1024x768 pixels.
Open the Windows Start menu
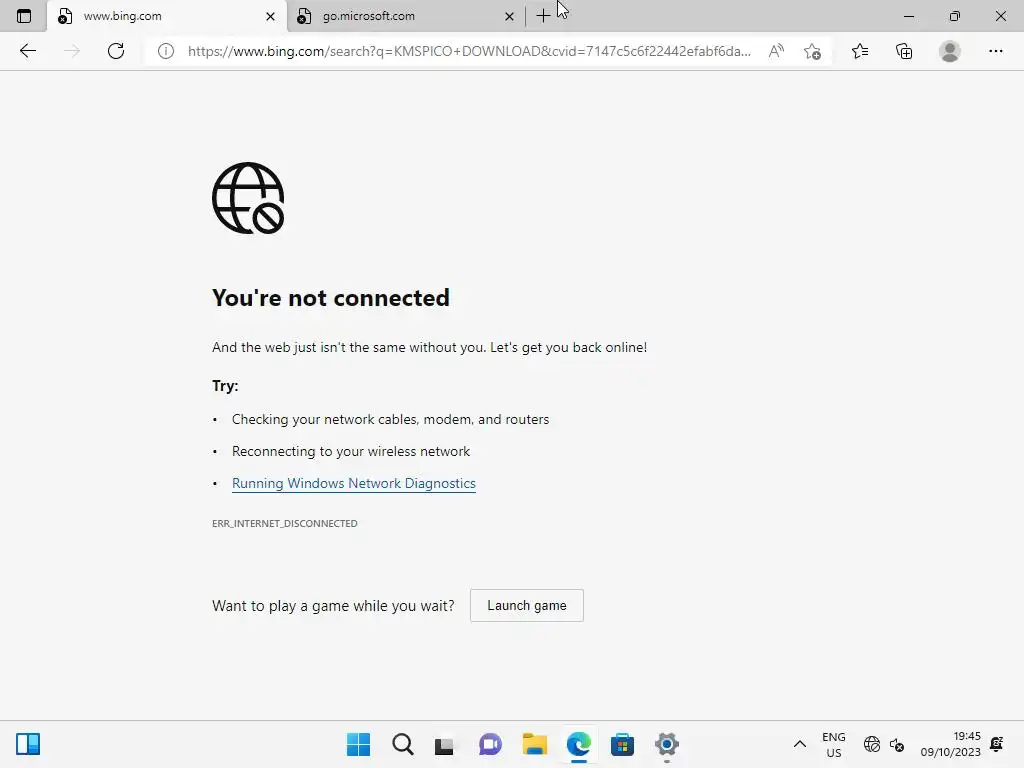pyautogui.click(x=358, y=744)
